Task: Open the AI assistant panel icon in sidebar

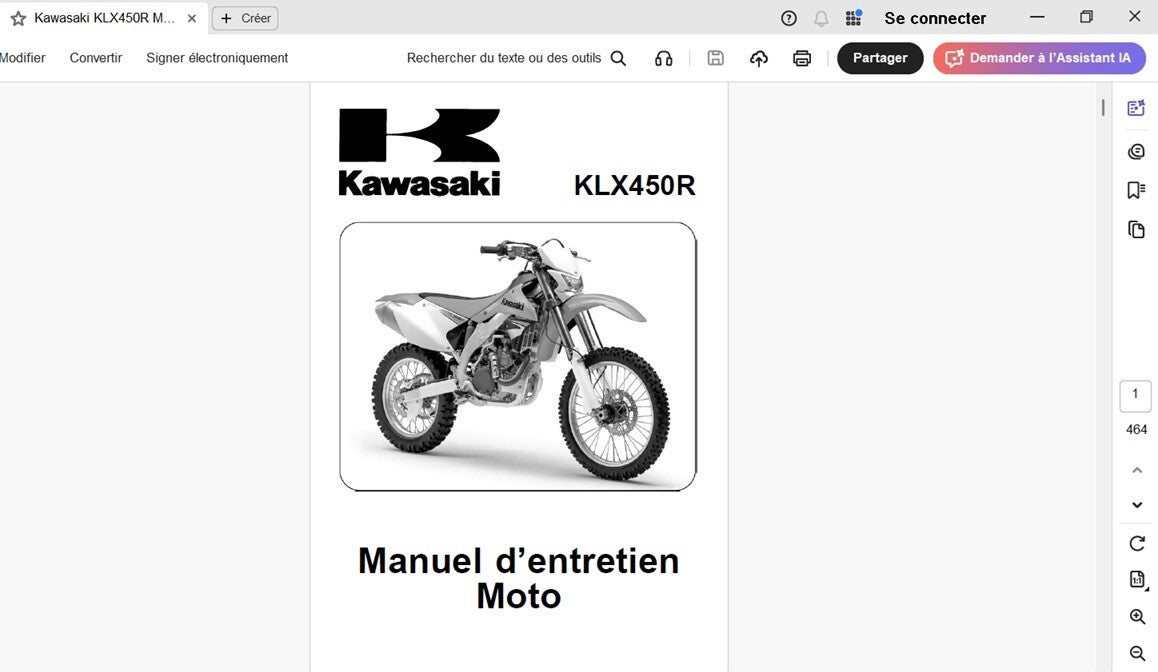Action: coord(1137,108)
